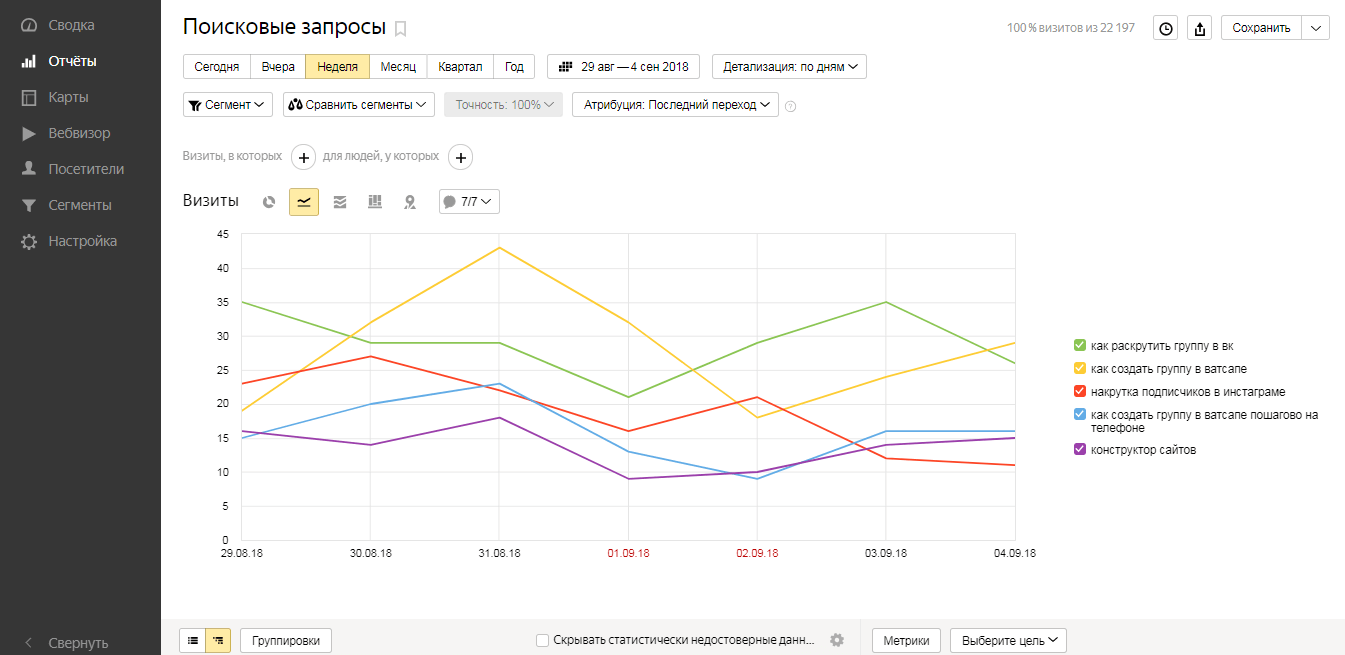Click the Метрики button
The width and height of the screenshot is (1345, 655).
click(907, 640)
